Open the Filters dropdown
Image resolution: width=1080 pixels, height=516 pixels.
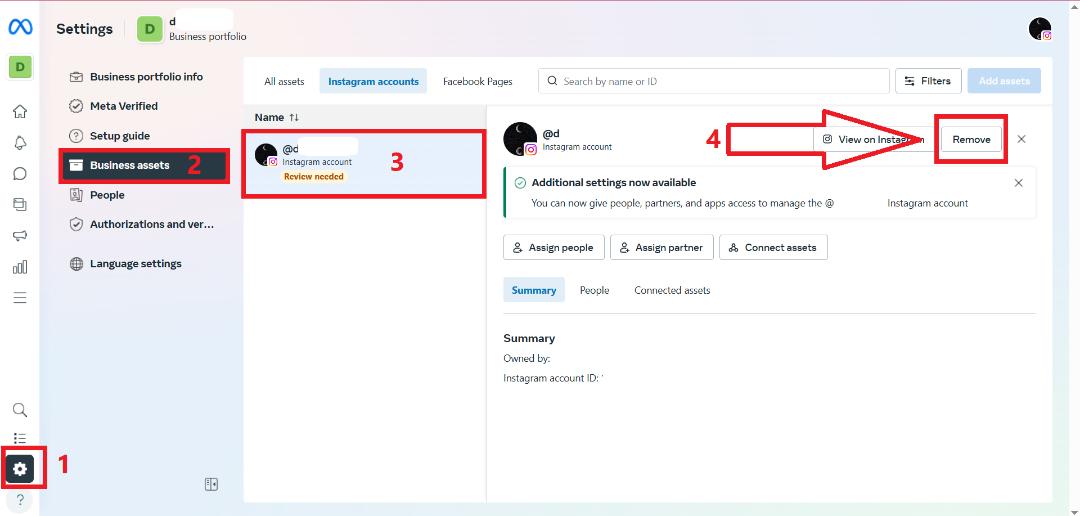point(928,81)
